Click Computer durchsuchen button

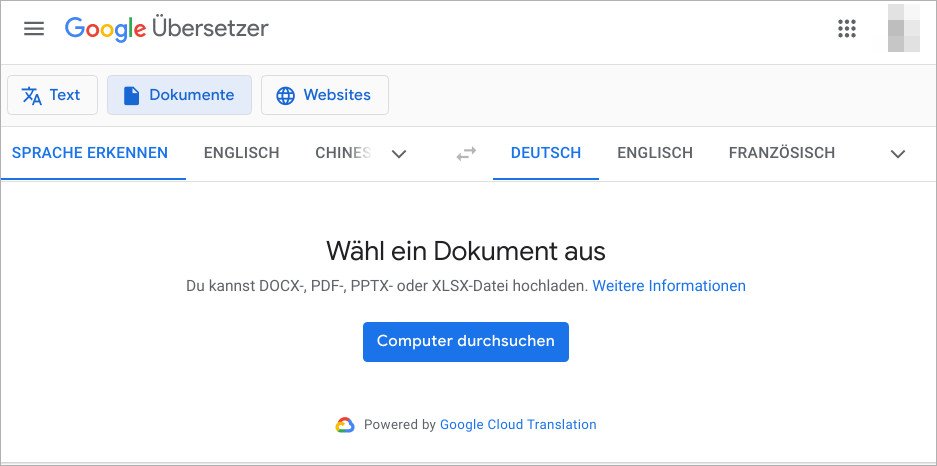pos(466,342)
